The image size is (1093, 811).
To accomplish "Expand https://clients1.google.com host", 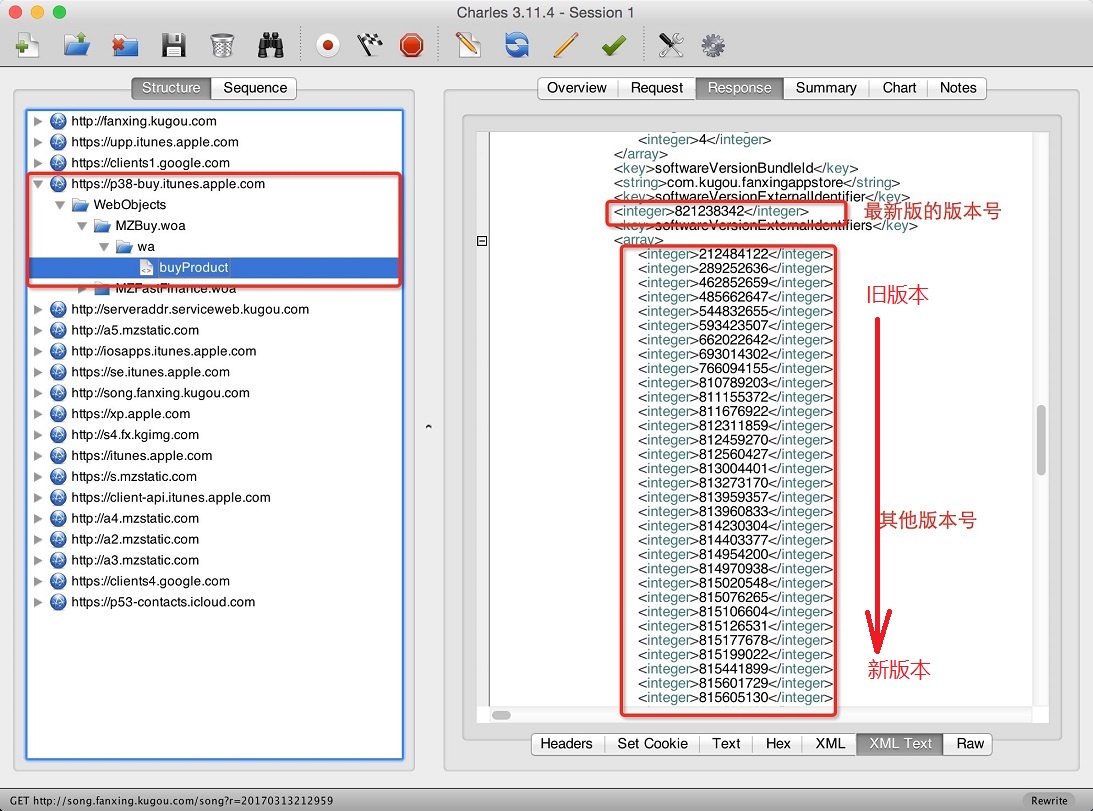I will [38, 163].
